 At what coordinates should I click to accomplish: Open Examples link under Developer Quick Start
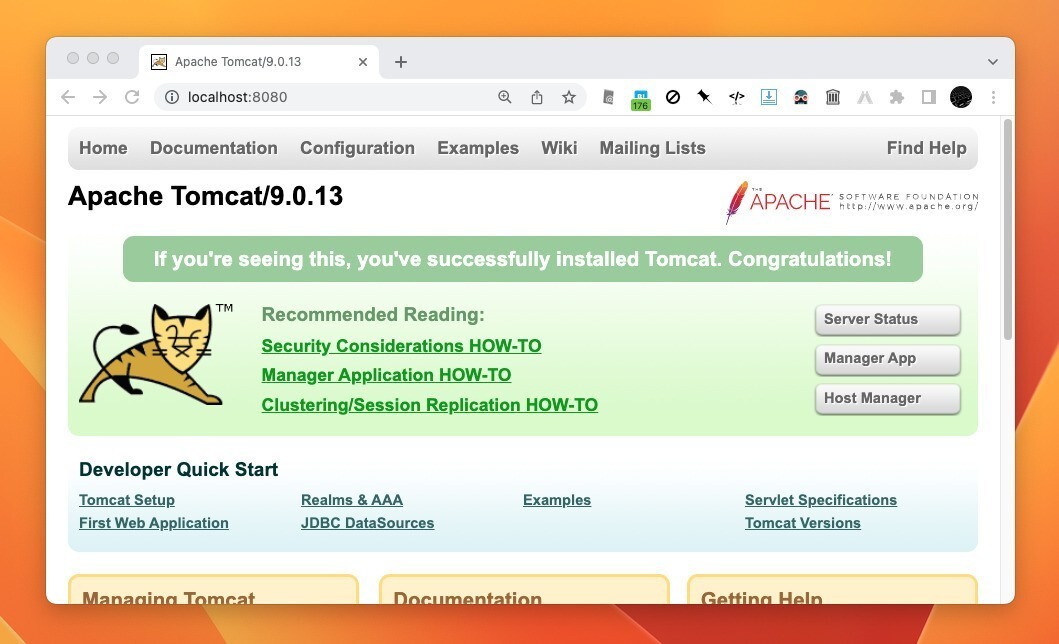tap(557, 500)
